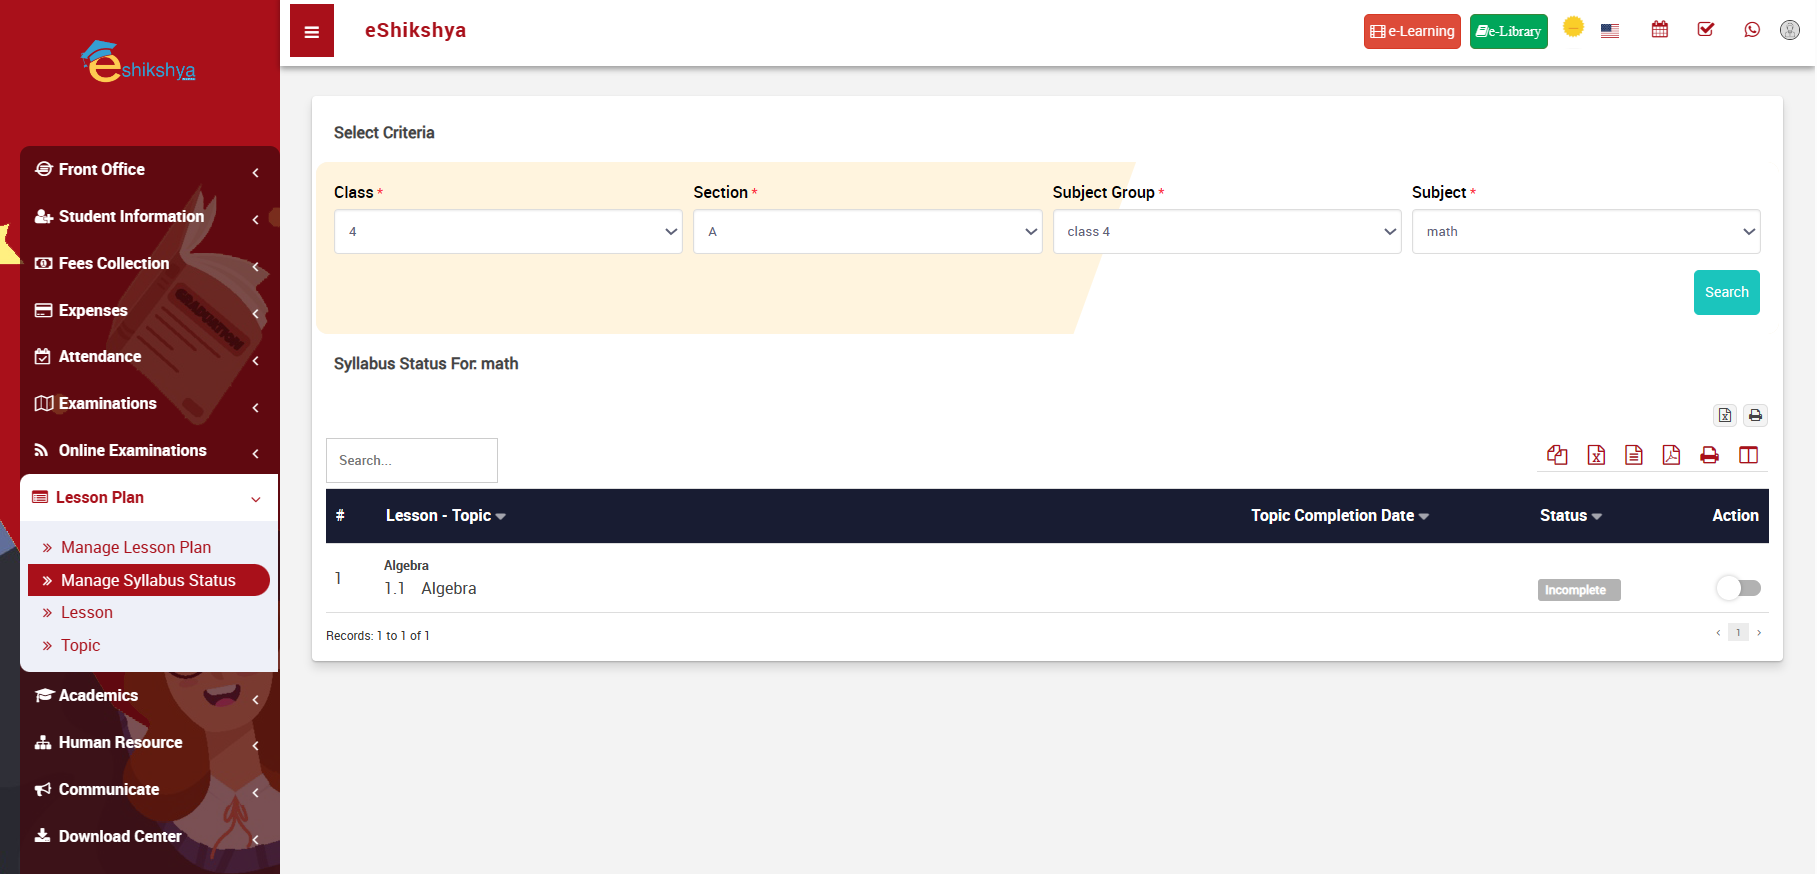Image resolution: width=1817 pixels, height=874 pixels.
Task: Open the calendar icon in header
Action: tap(1660, 30)
